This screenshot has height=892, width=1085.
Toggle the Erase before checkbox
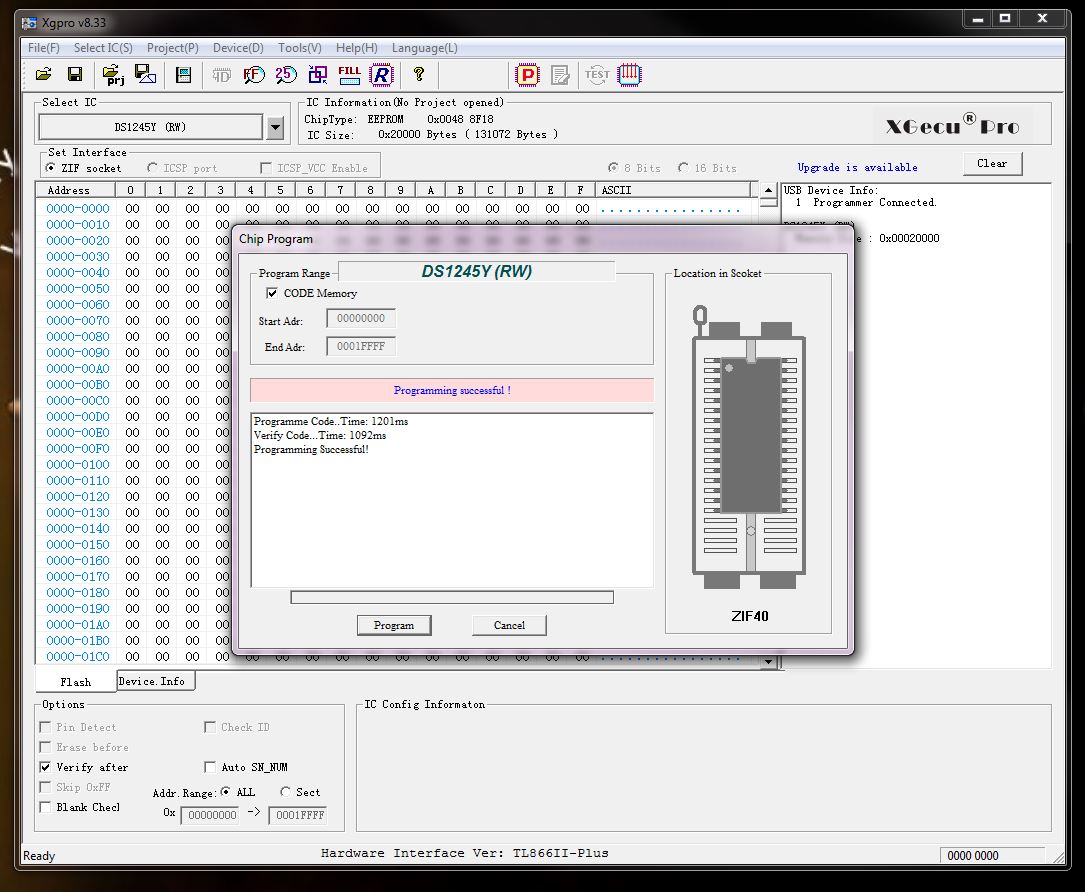[45, 747]
